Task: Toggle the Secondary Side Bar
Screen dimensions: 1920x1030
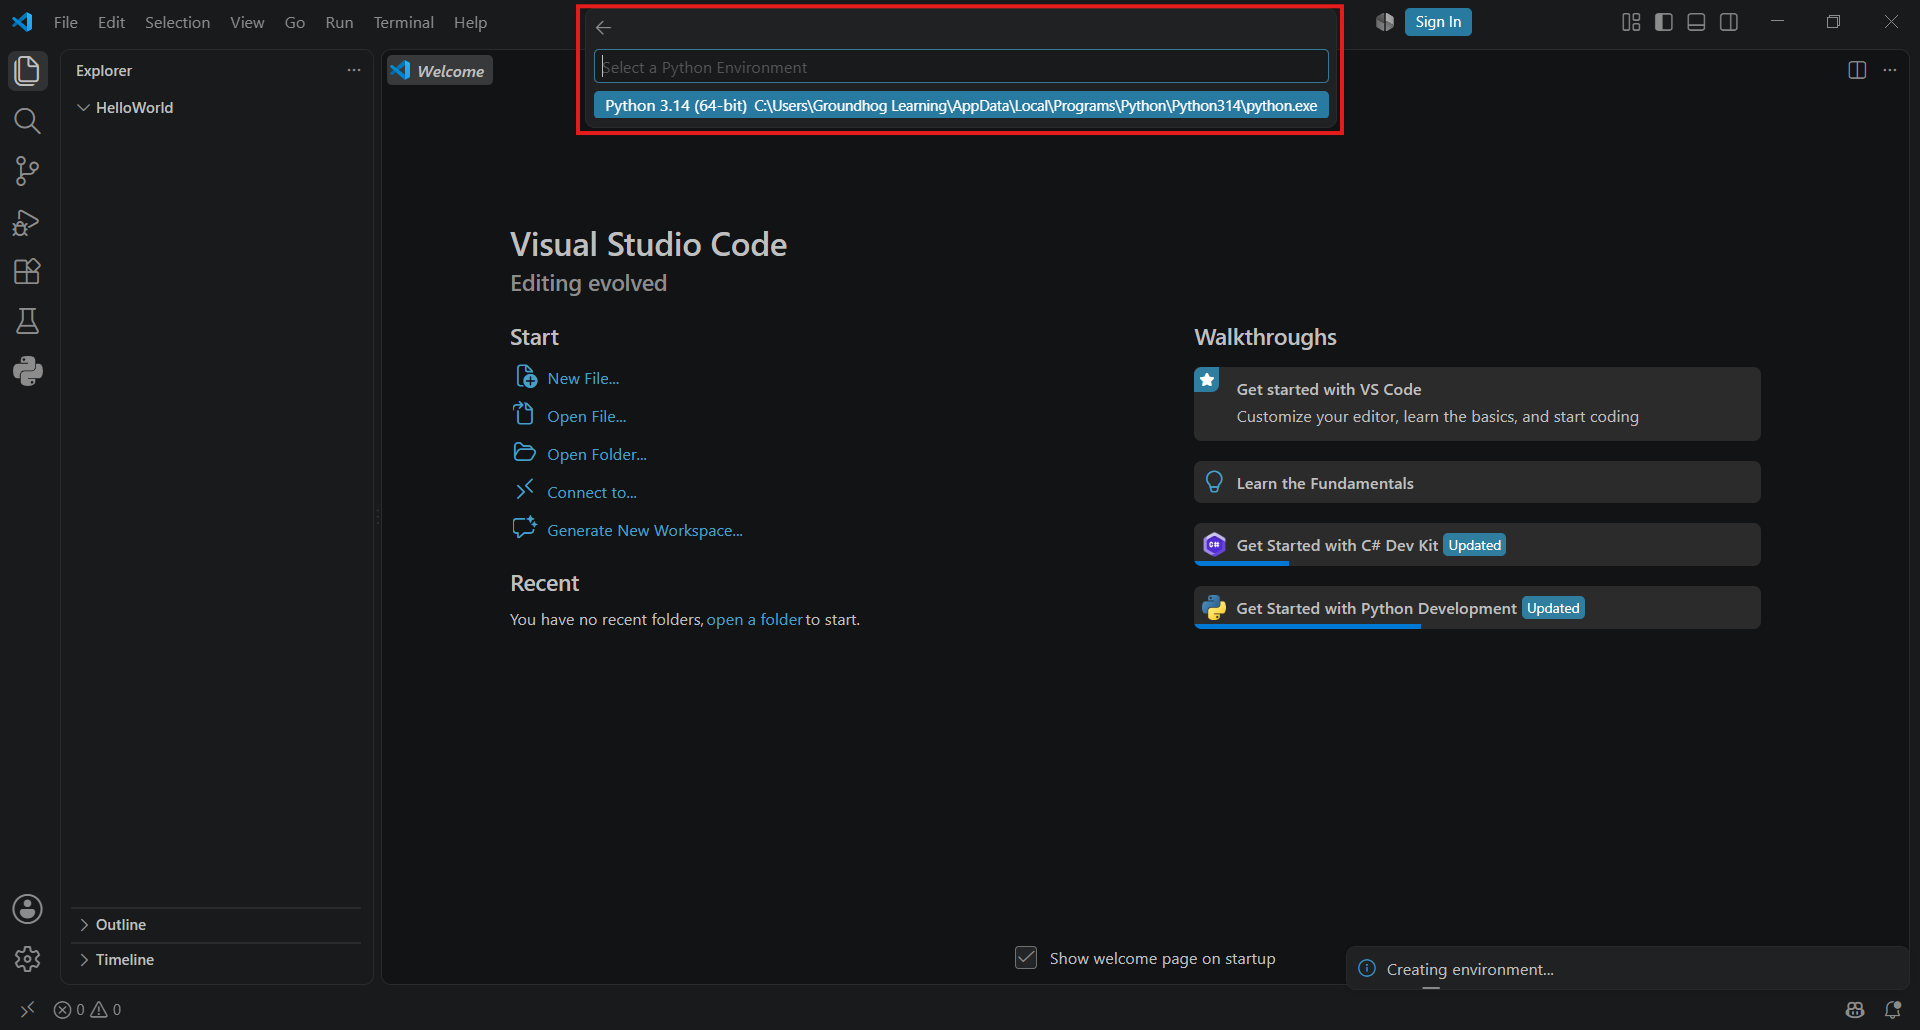Action: tap(1729, 22)
